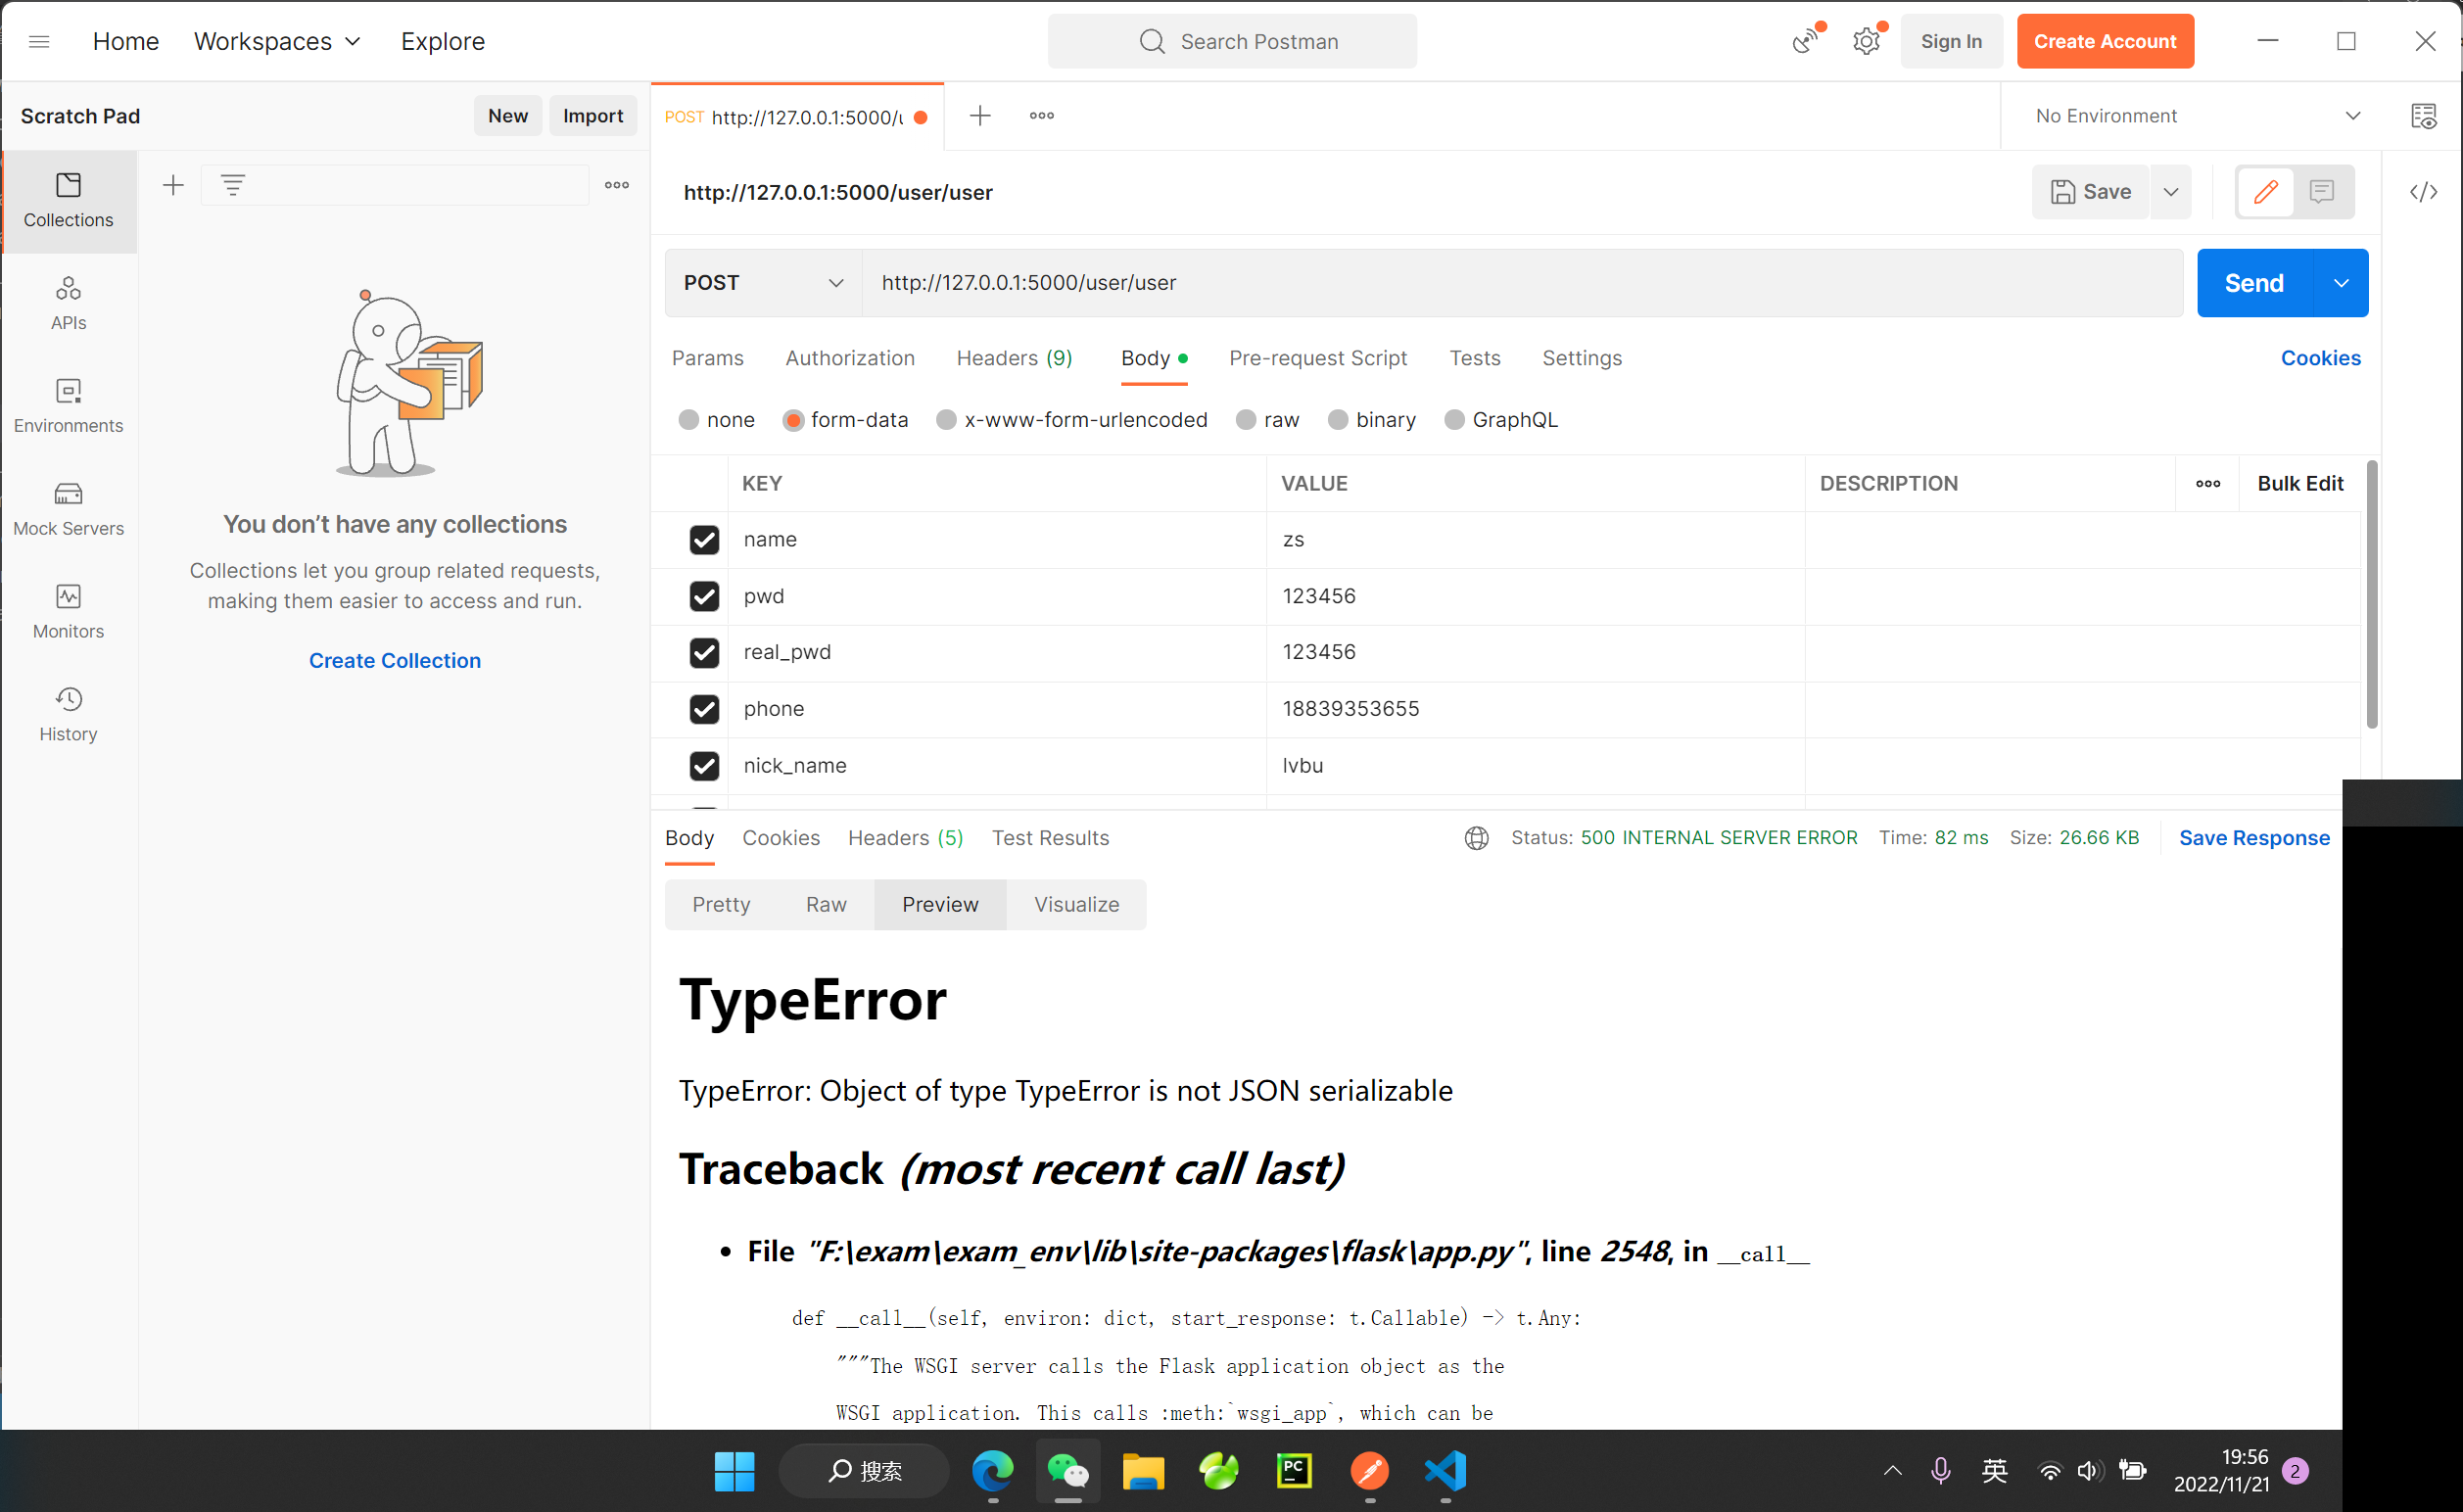Uncheck the name row checkbox
This screenshot has width=2463, height=1512.
tap(704, 540)
